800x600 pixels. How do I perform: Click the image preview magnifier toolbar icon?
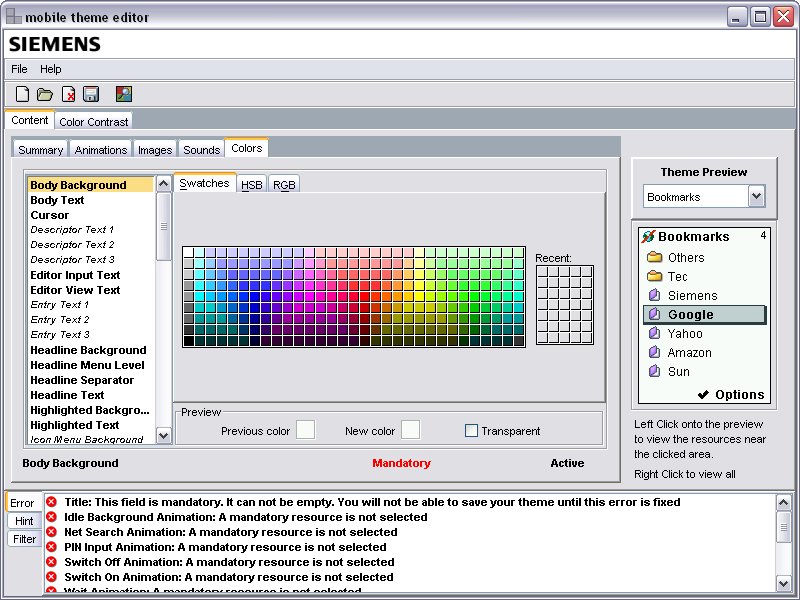point(123,94)
